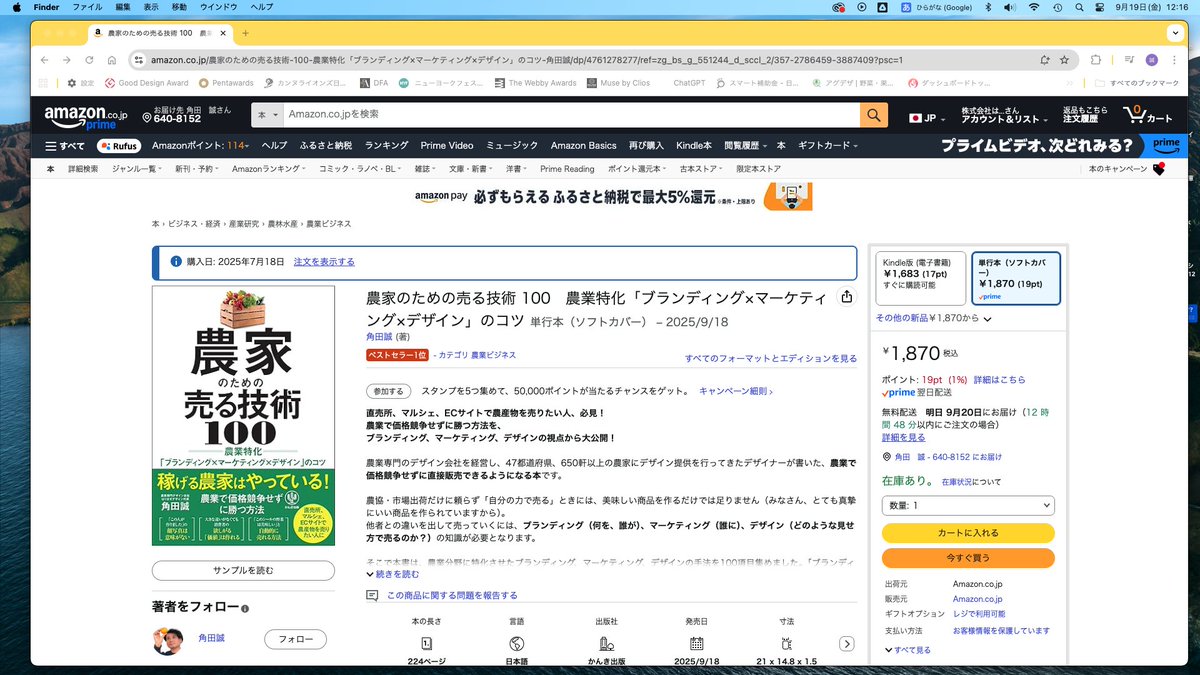Click the next arrow in book details carousel

point(846,644)
